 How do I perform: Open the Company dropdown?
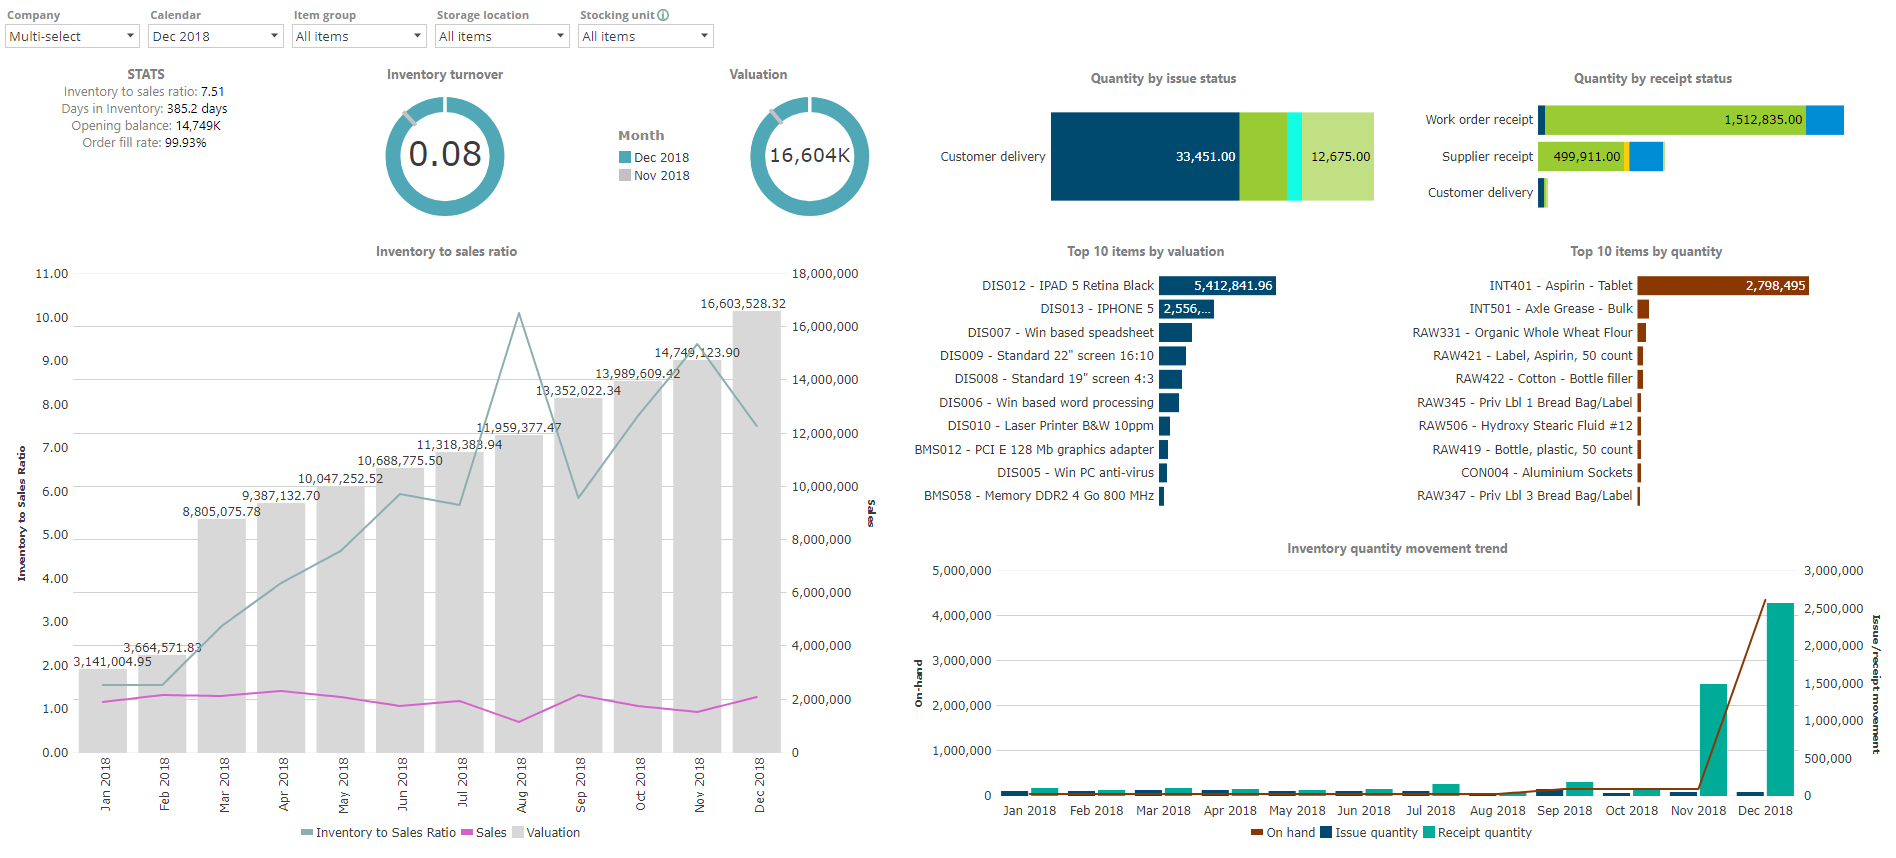click(72, 36)
